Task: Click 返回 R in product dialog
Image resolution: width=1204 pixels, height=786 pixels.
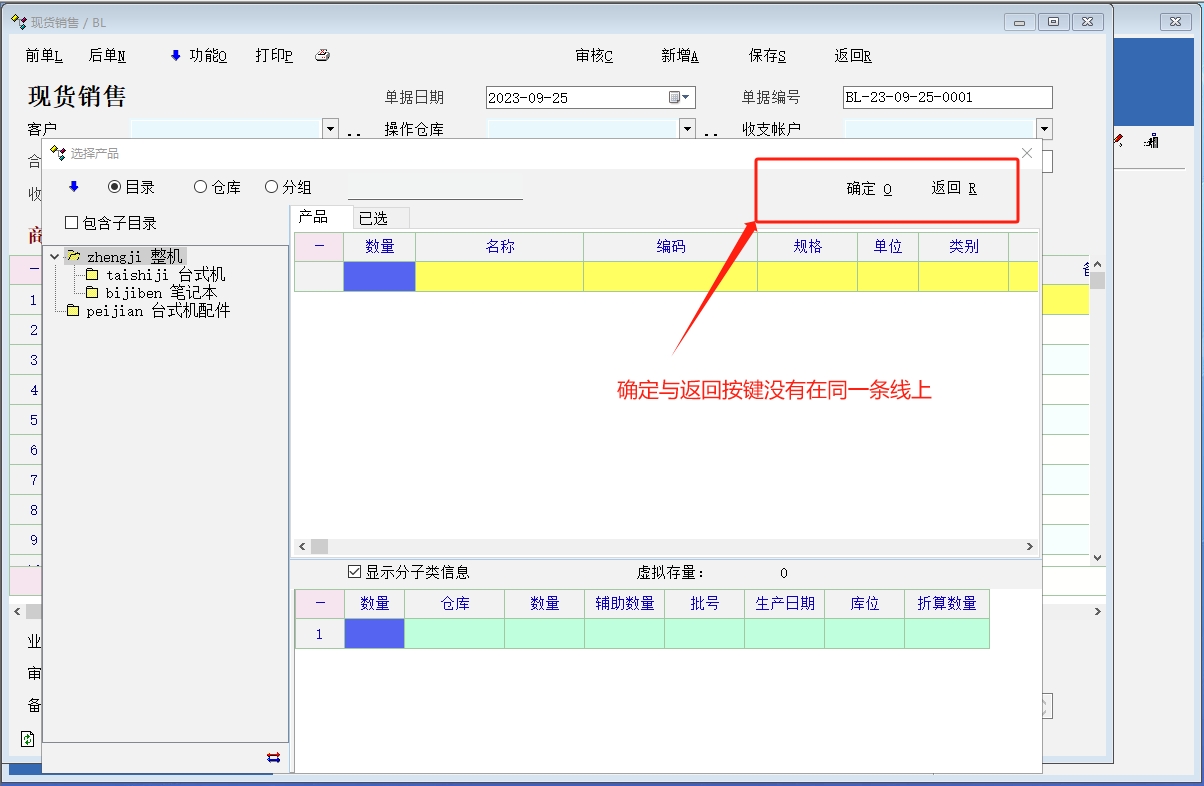Action: (x=954, y=188)
